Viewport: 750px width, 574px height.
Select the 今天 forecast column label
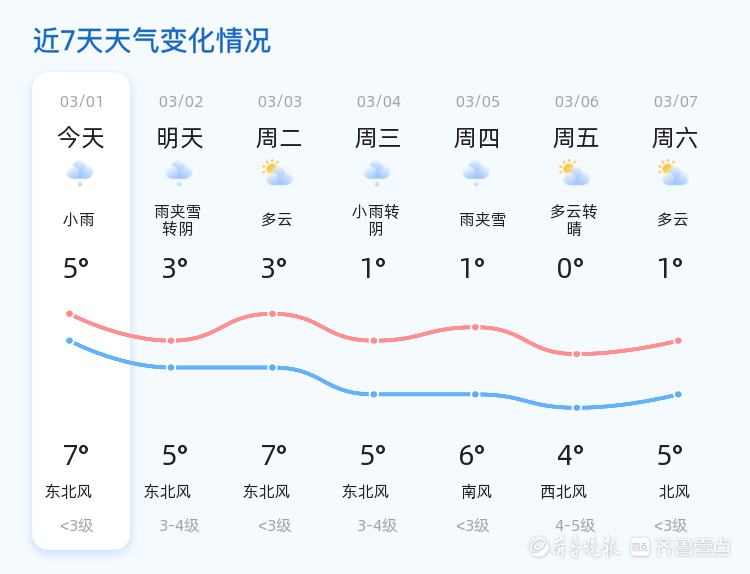81,137
